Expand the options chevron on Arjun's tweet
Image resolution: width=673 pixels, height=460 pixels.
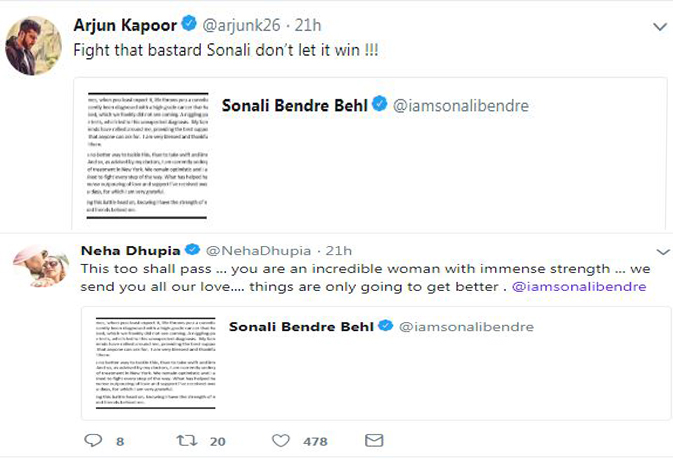point(657,24)
